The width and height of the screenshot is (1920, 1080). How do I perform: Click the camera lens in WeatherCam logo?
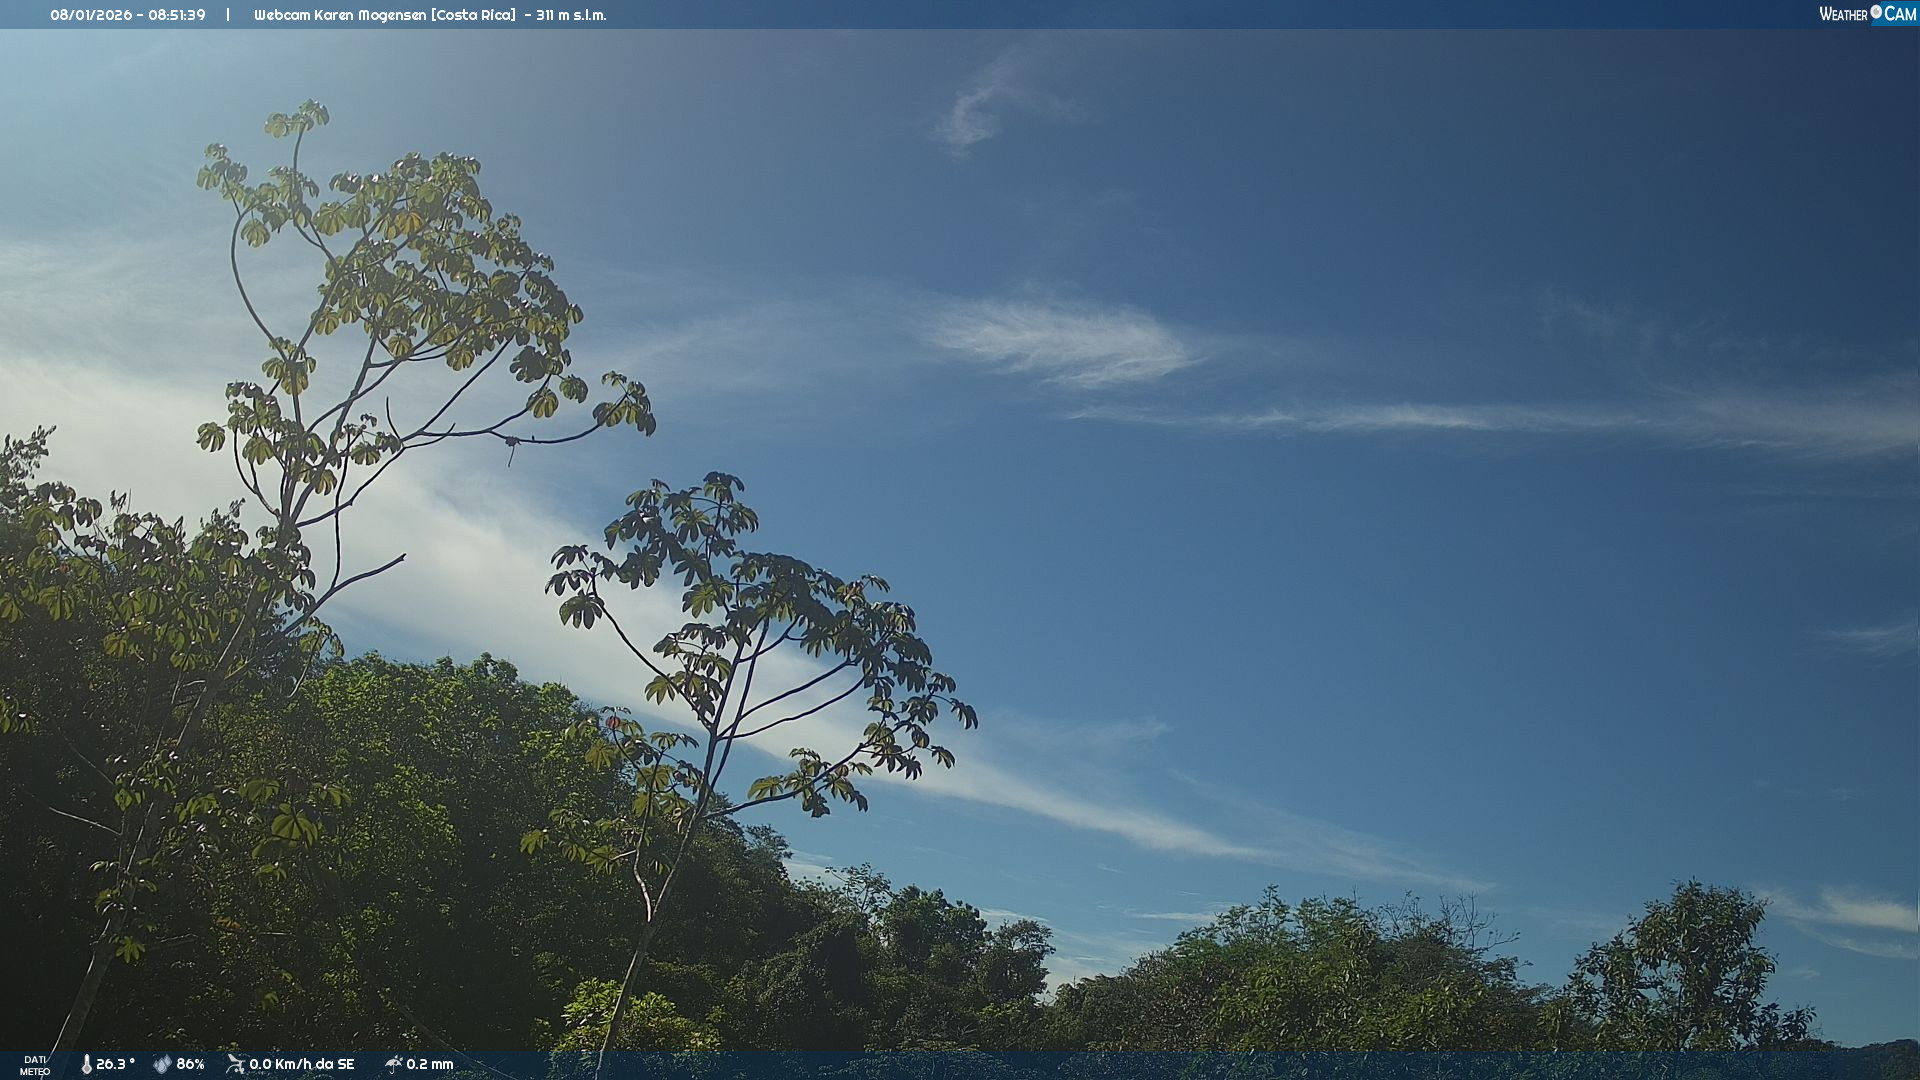click(x=1876, y=12)
